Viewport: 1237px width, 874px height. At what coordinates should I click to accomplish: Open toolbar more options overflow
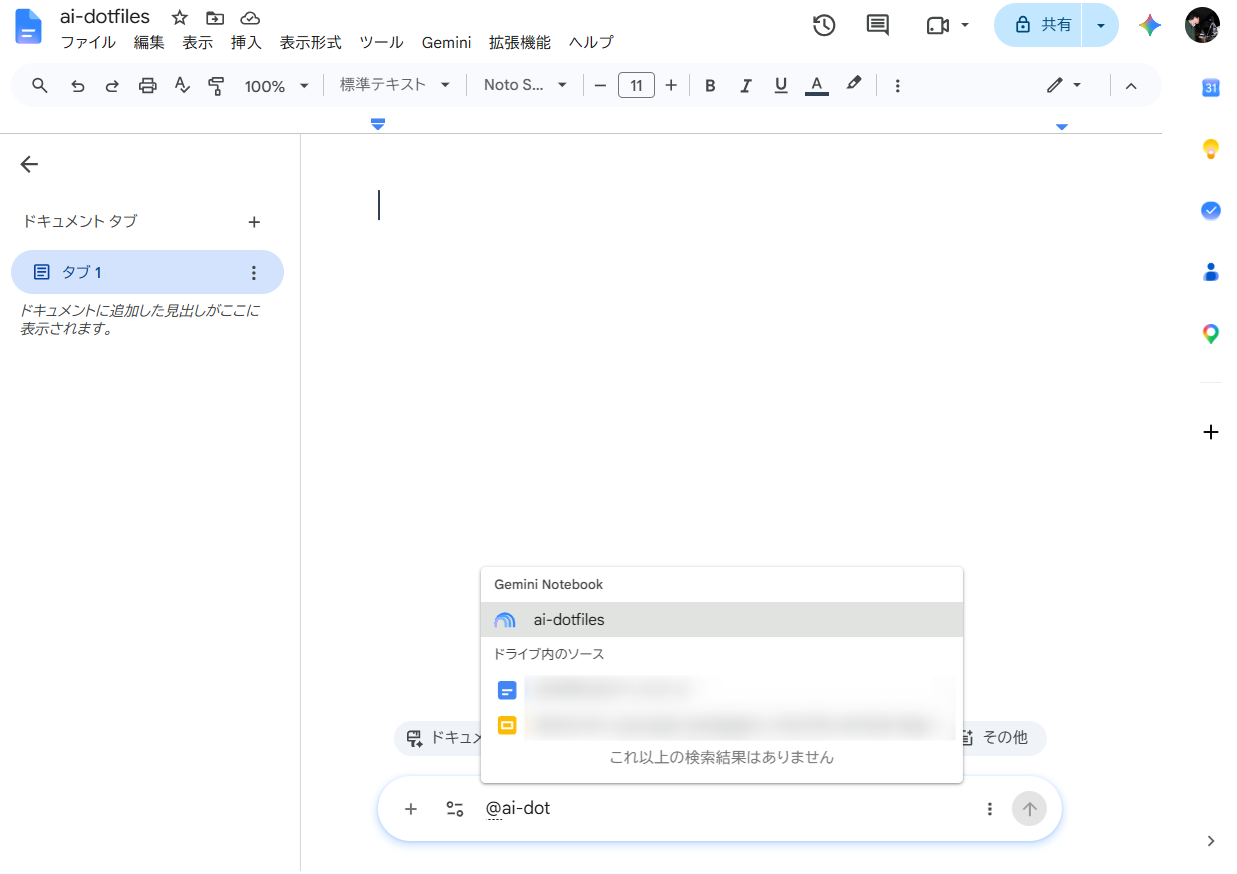pos(897,86)
